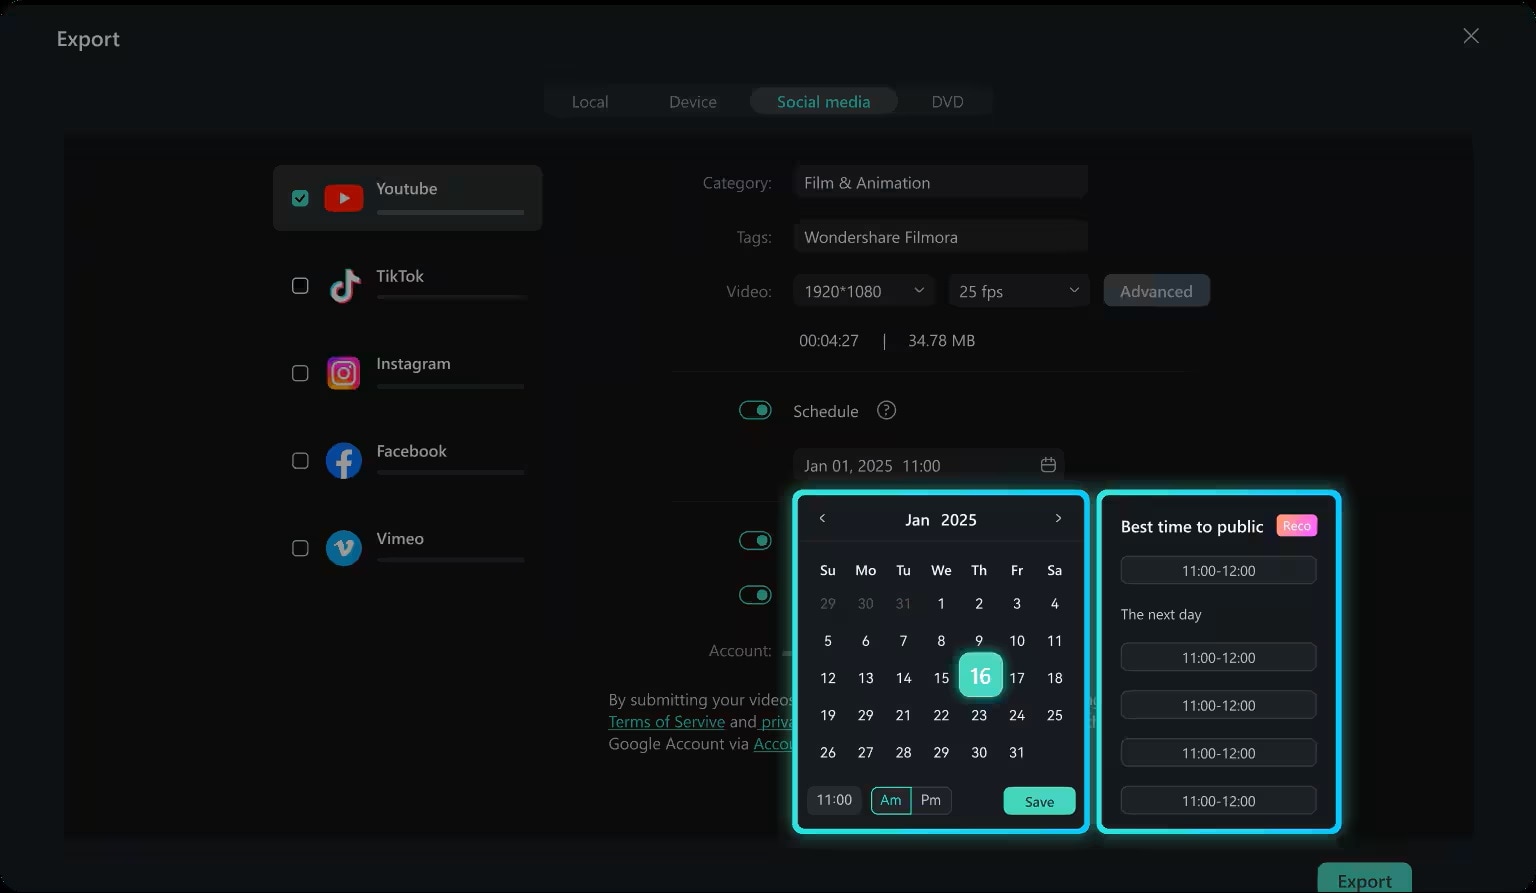The height and width of the screenshot is (893, 1536).
Task: Open Advanced video settings
Action: point(1156,290)
